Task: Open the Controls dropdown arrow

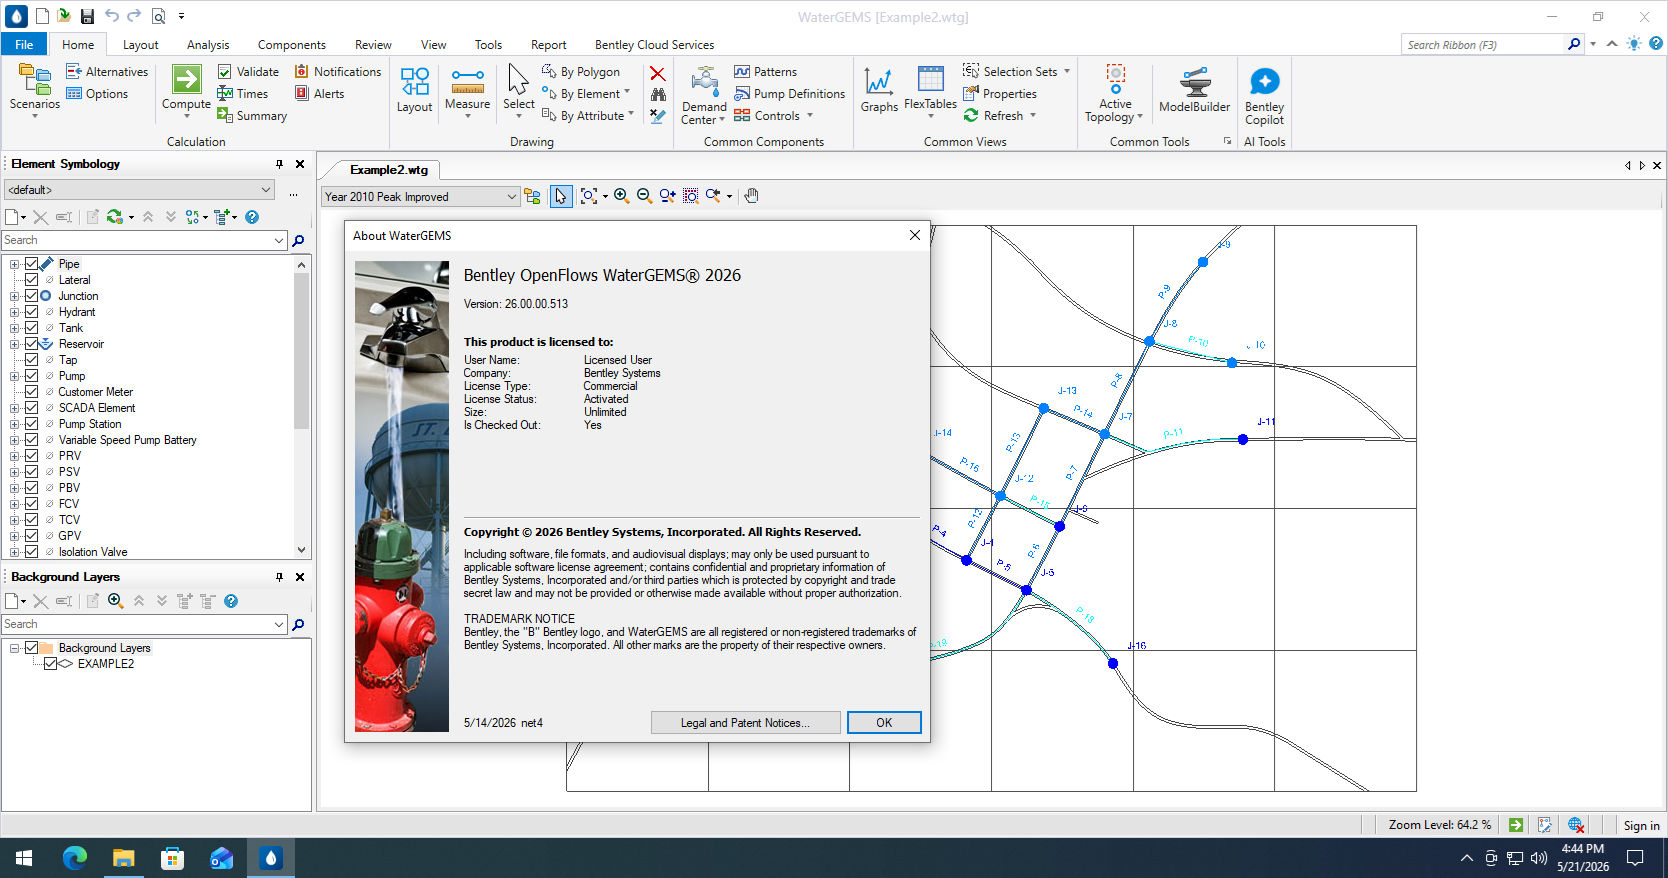Action: coord(810,116)
